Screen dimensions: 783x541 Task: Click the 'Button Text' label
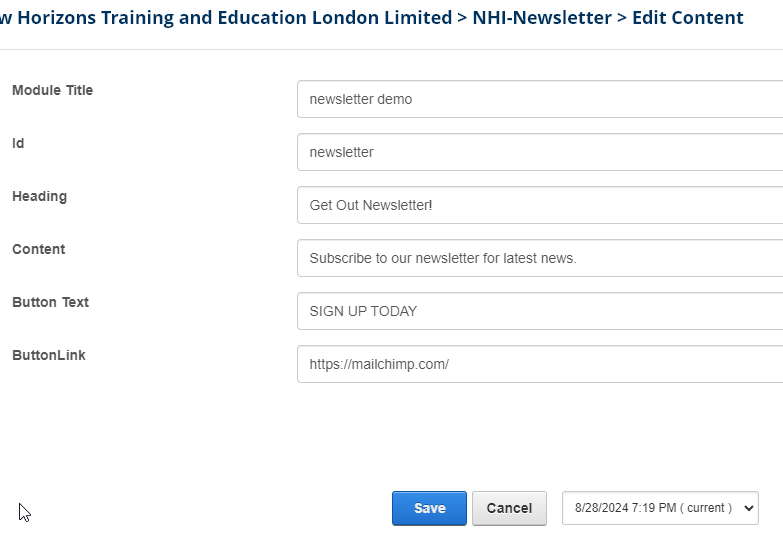[x=50, y=302]
